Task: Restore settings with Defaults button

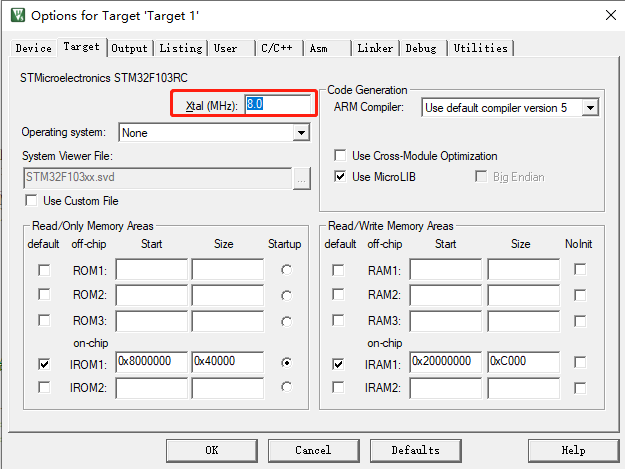Action: [416, 451]
